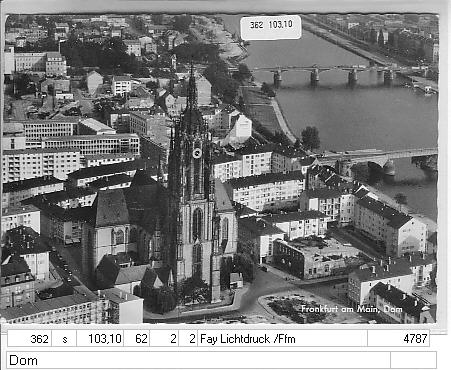Select the 4787 number field

398,339
